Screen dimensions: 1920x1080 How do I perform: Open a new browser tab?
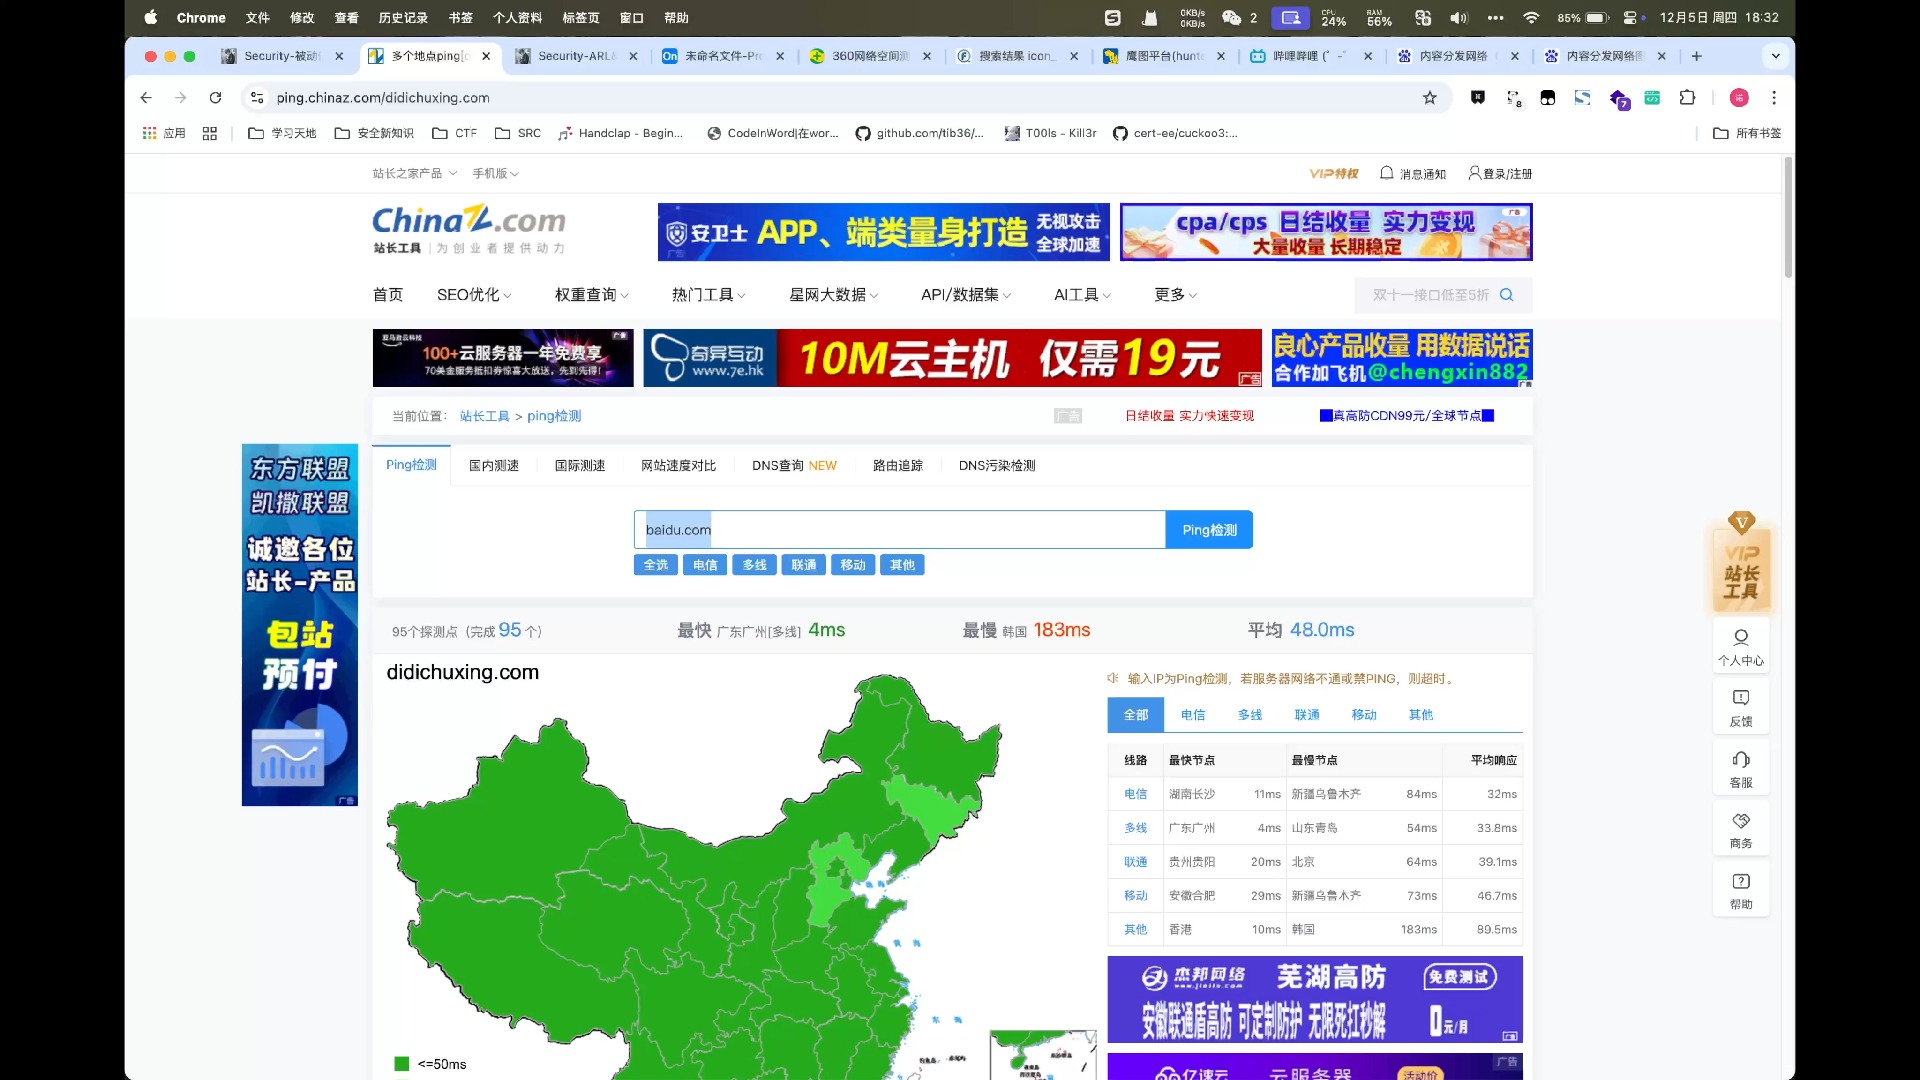coord(1697,56)
